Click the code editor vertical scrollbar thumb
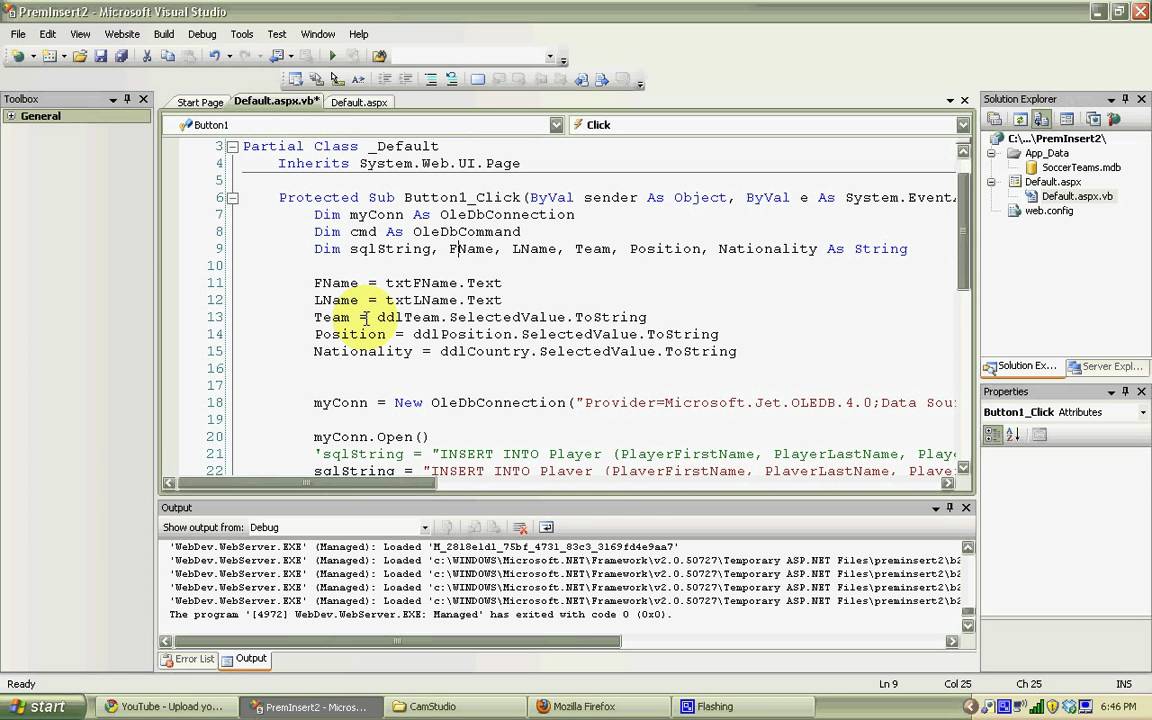The width and height of the screenshot is (1152, 720). pyautogui.click(x=963, y=232)
